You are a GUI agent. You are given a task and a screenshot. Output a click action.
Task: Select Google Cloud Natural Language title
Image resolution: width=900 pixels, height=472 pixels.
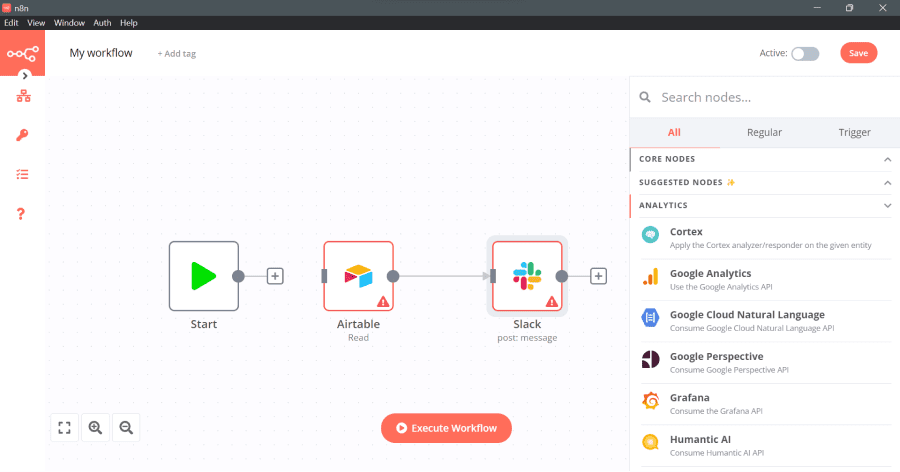(x=747, y=315)
